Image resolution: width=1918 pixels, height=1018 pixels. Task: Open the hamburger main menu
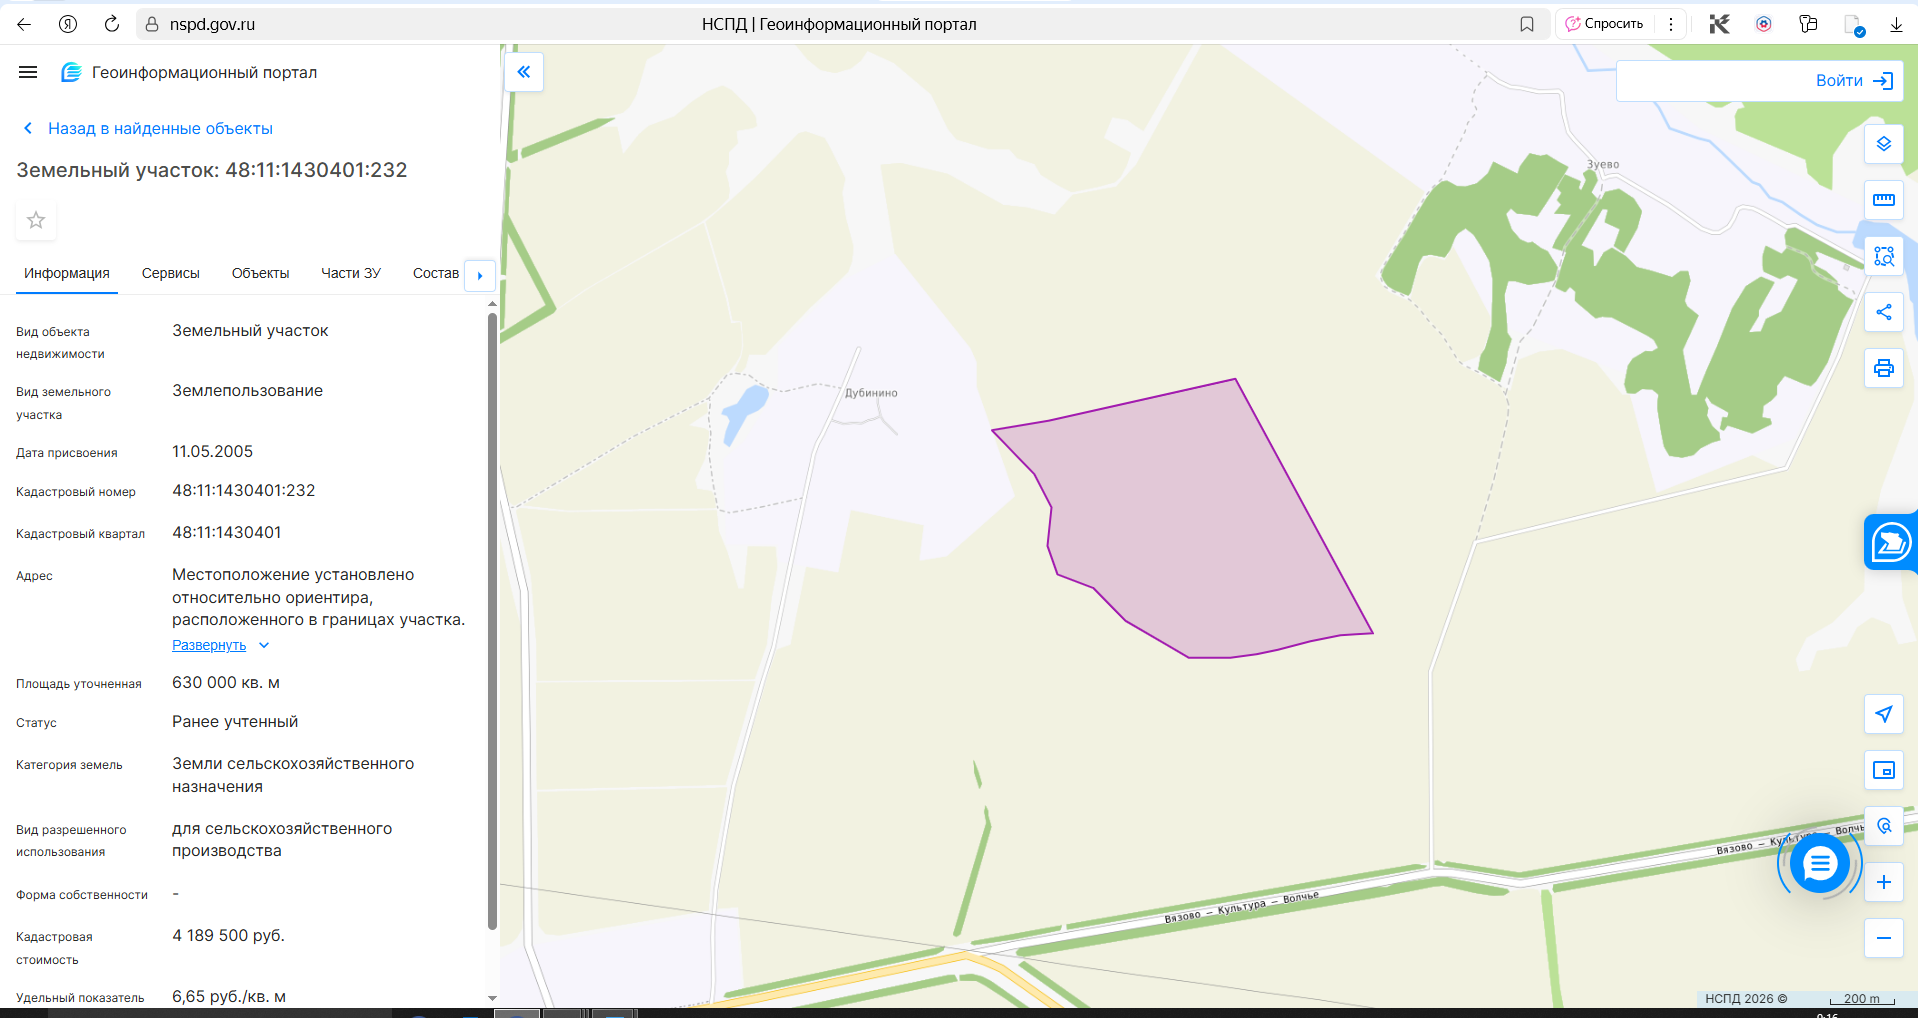click(28, 72)
